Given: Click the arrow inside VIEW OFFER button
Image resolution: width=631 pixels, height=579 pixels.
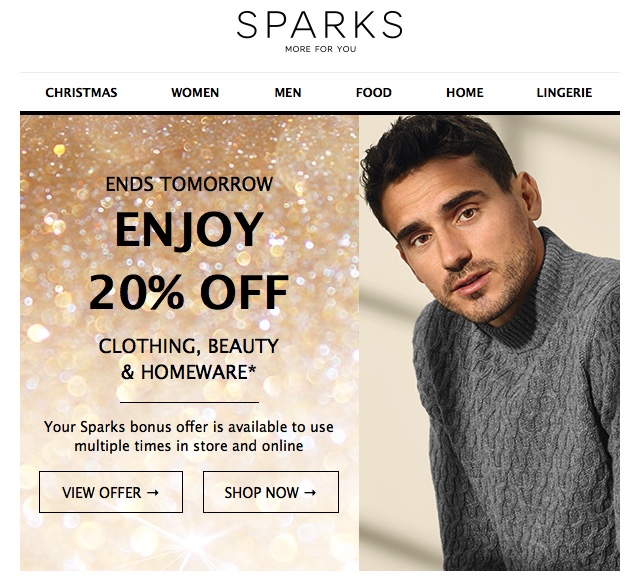Looking at the screenshot, I should click(153, 492).
